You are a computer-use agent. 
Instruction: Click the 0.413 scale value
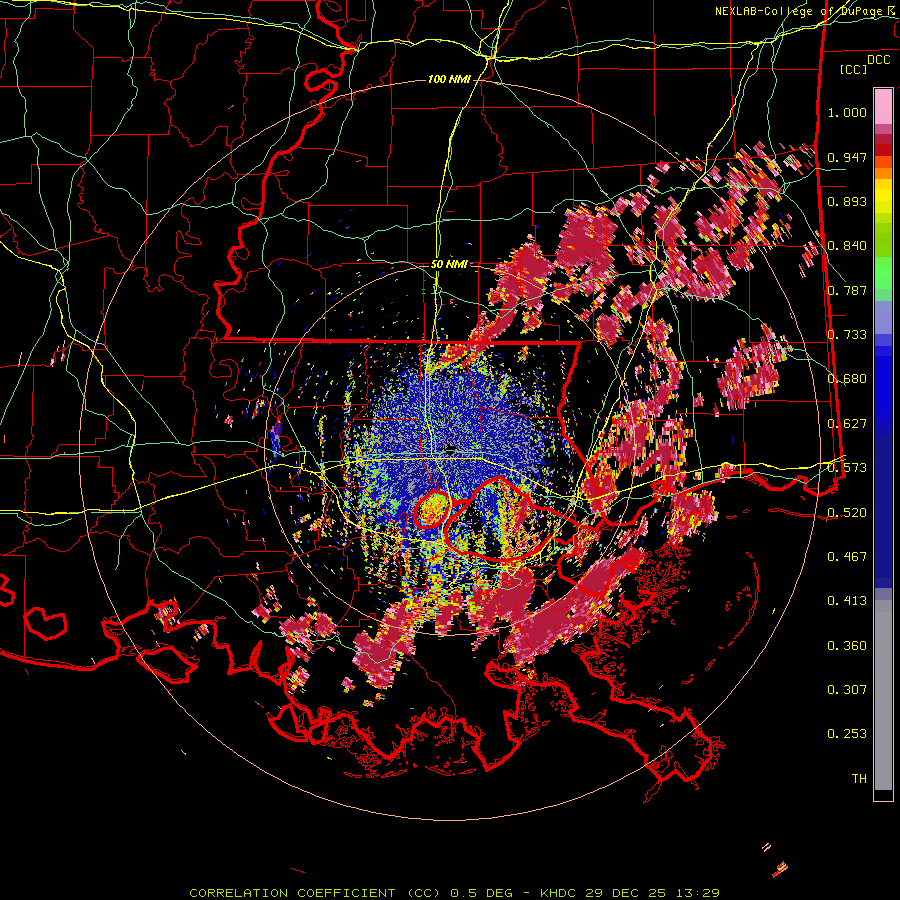(x=847, y=601)
